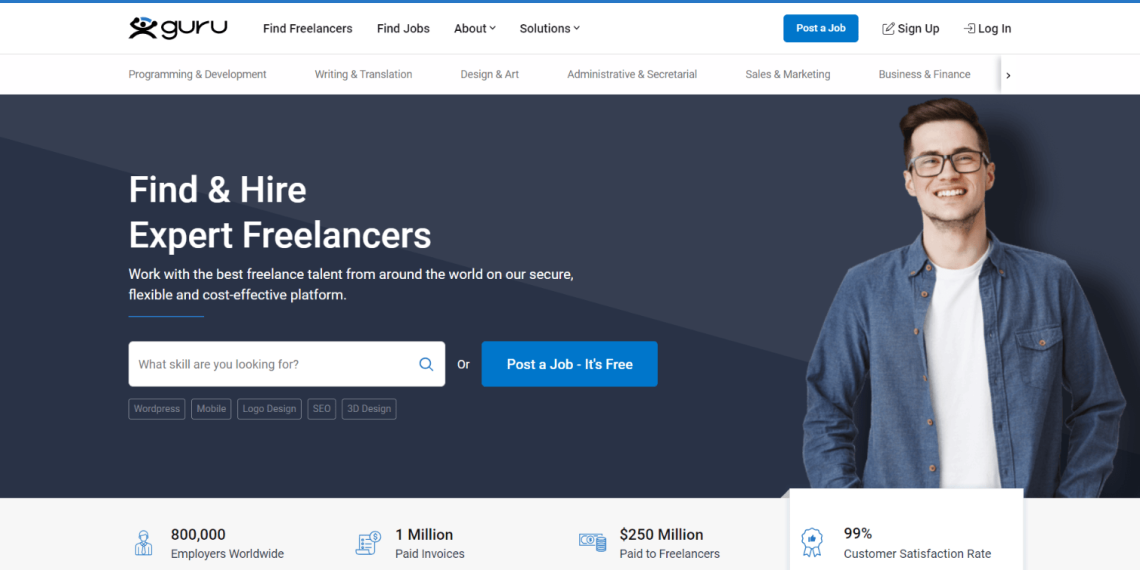The width and height of the screenshot is (1140, 570).
Task: Pick the Logo Design skill tag
Action: point(269,409)
